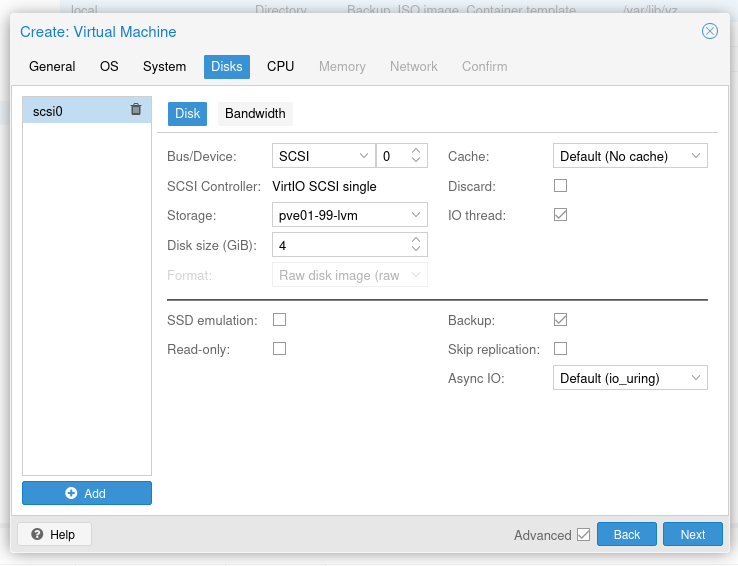Image resolution: width=738 pixels, height=566 pixels.
Task: Open the System tab
Action: pos(164,66)
